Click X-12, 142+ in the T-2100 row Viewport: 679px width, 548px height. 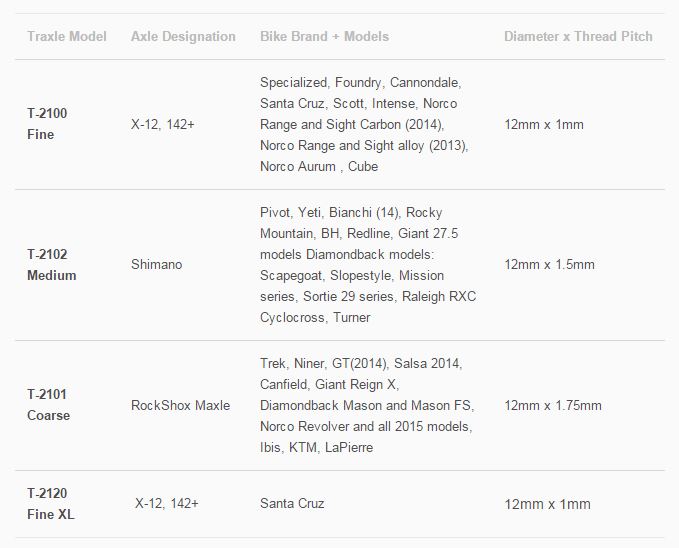tap(163, 125)
